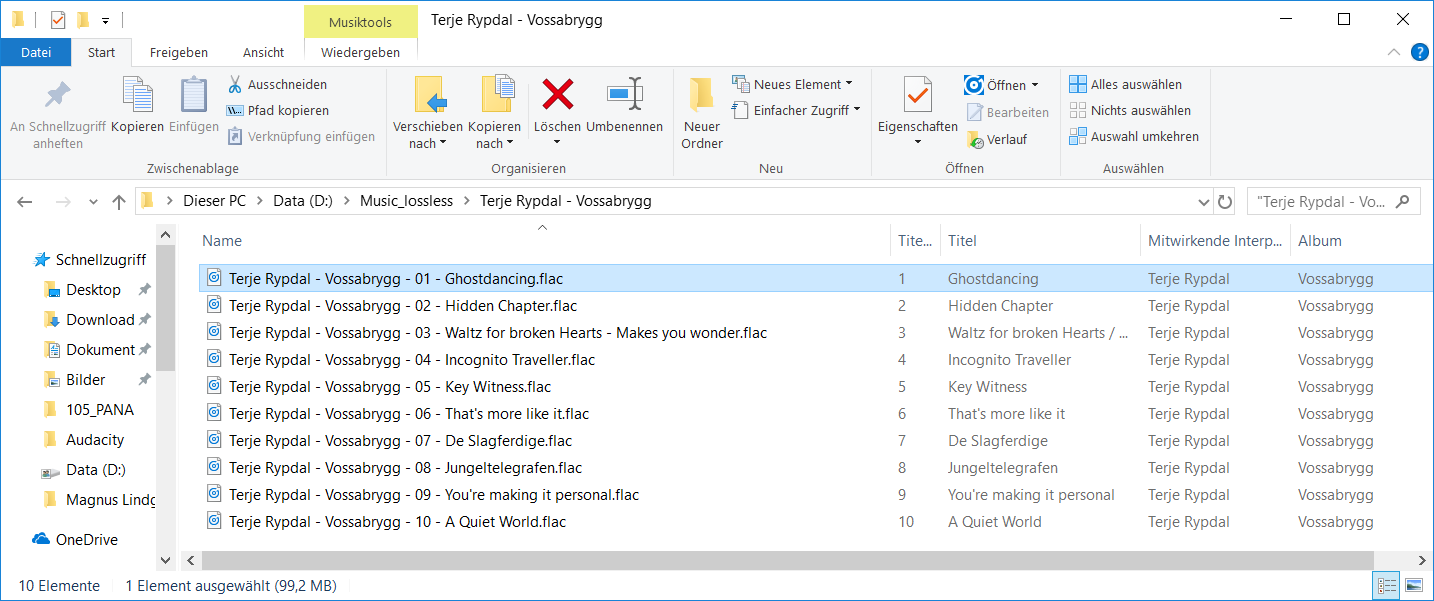1434x601 pixels.
Task: Open the 105_PANA folder in sidebar
Action: point(88,409)
